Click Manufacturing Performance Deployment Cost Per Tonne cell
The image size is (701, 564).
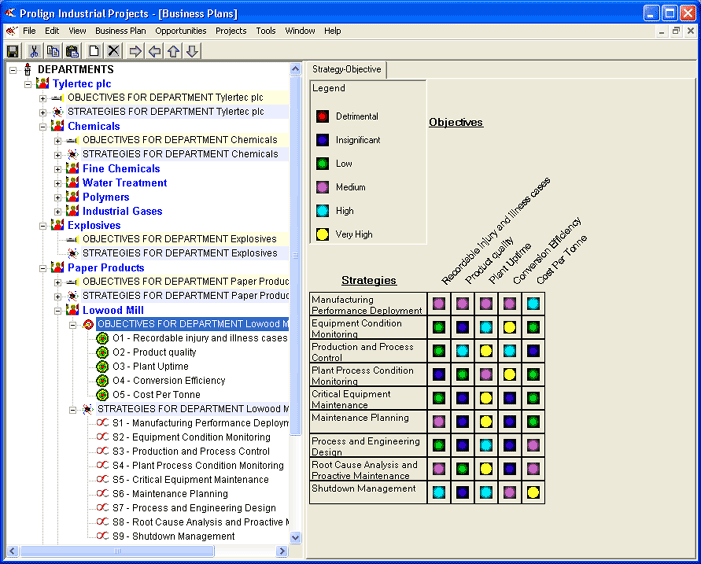(x=533, y=304)
